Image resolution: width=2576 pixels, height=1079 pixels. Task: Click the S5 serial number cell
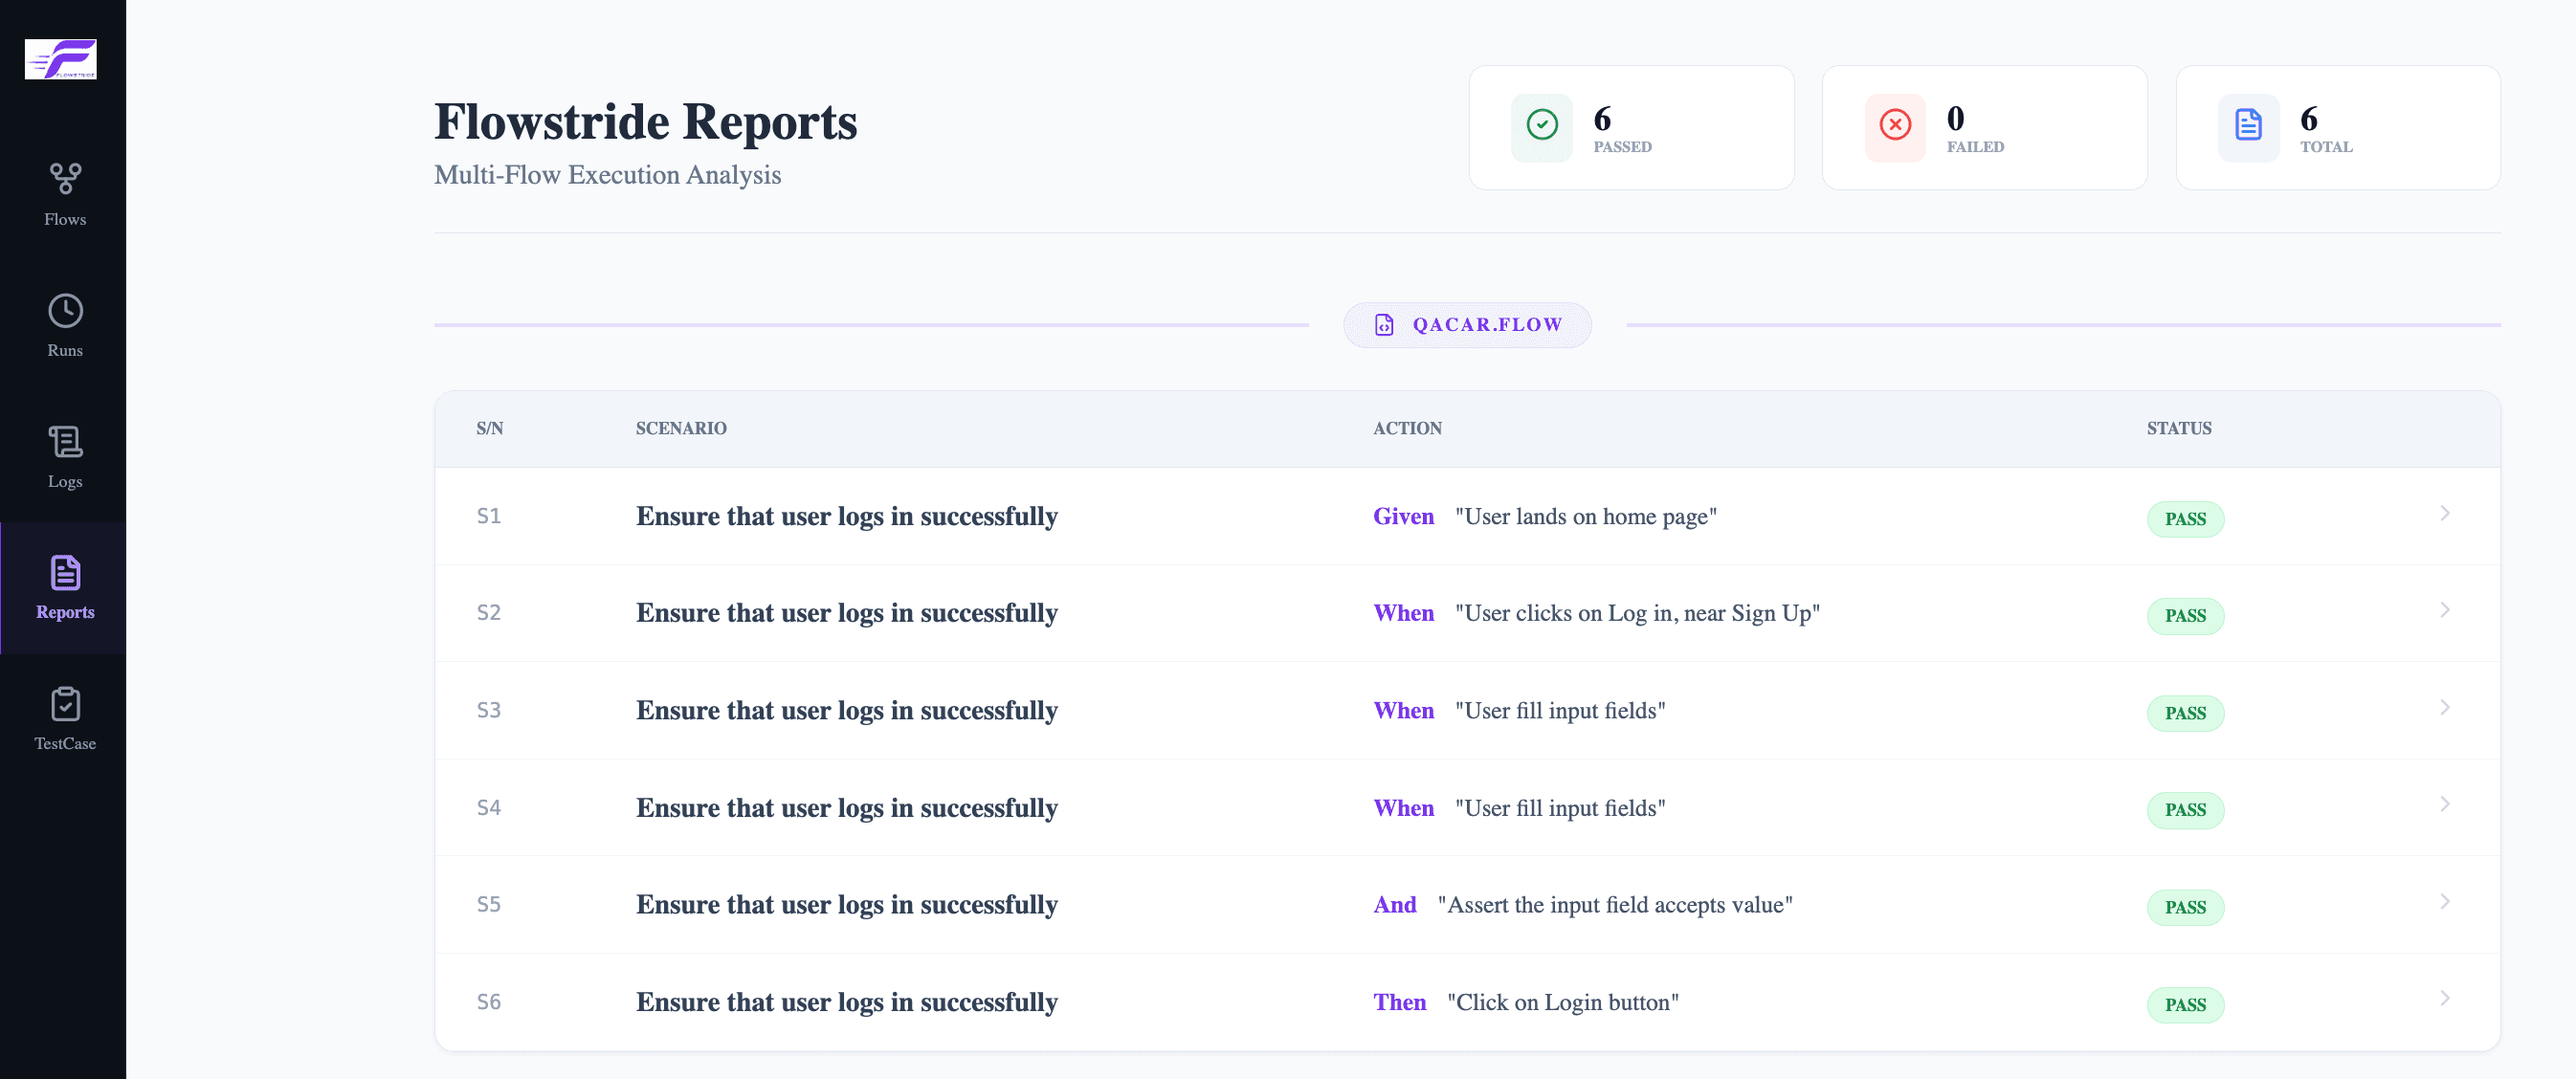coord(489,904)
